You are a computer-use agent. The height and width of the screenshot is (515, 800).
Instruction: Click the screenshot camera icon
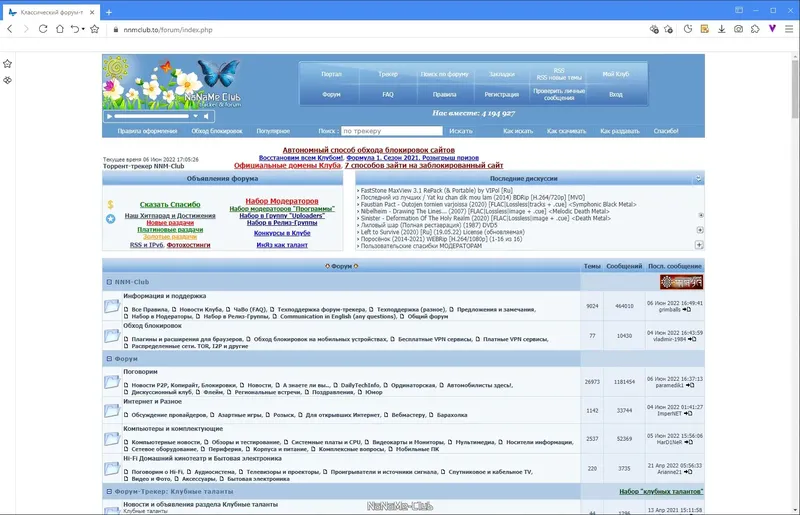(738, 29)
